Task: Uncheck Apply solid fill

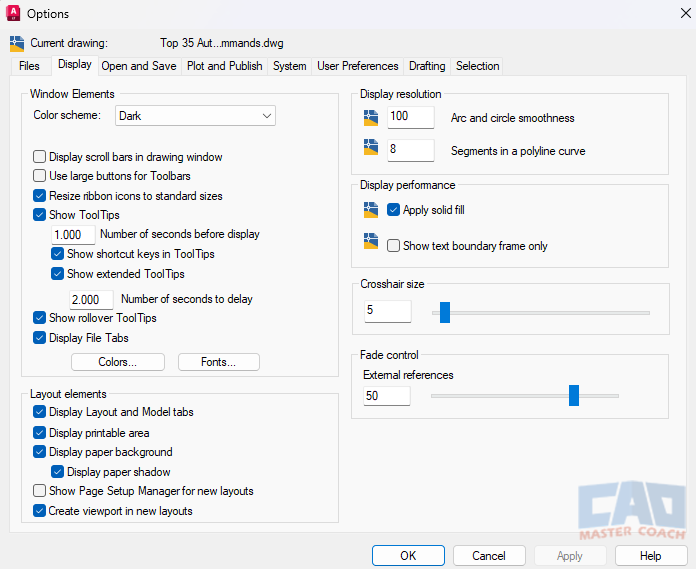Action: (393, 209)
